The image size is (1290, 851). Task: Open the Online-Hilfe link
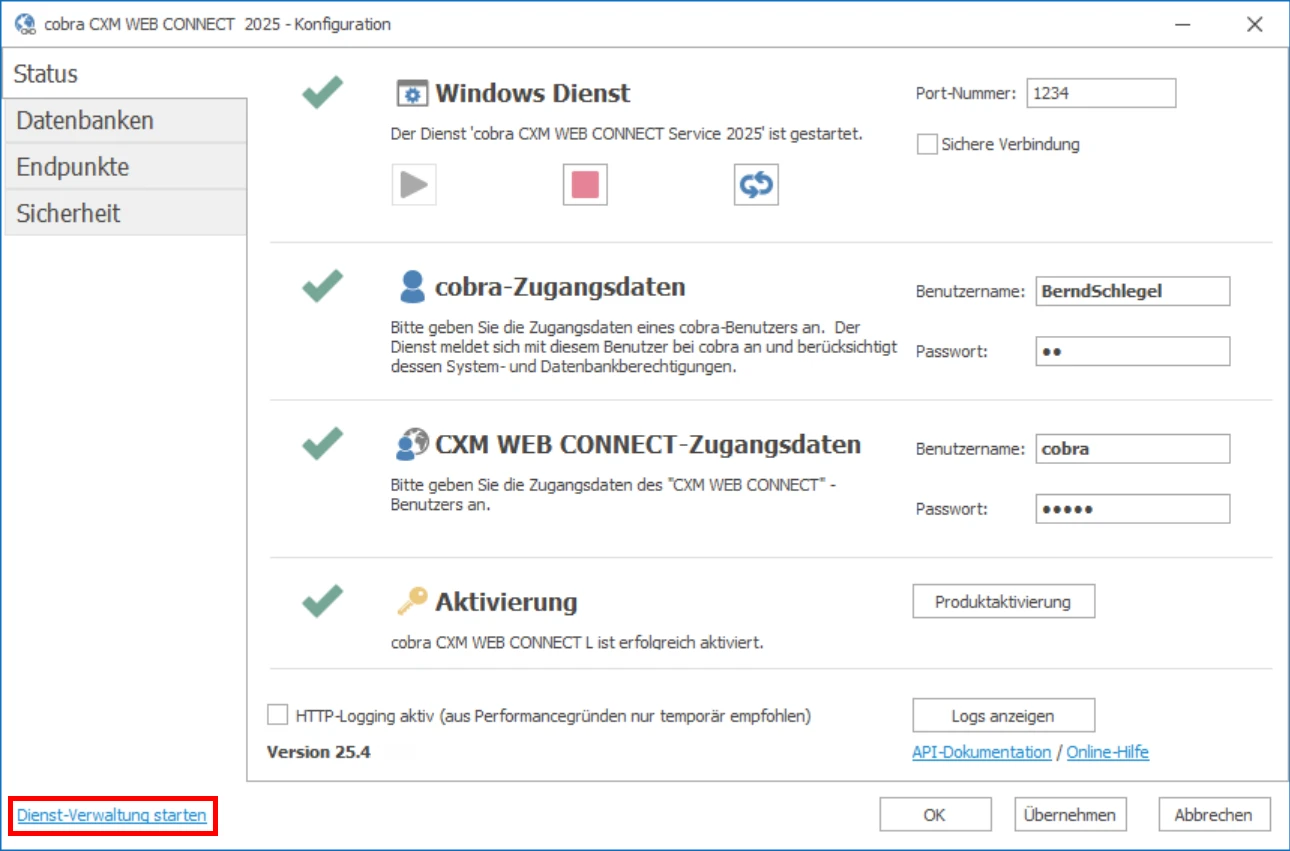coord(1107,752)
